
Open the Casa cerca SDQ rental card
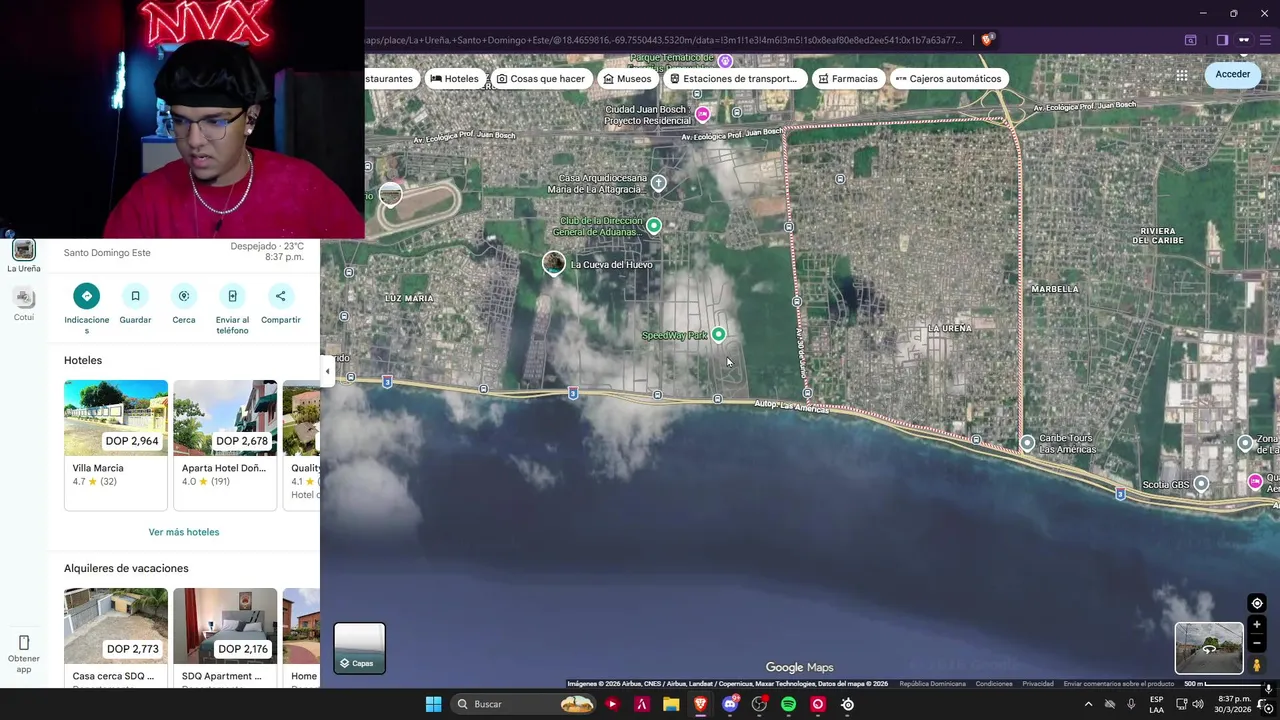(116, 638)
